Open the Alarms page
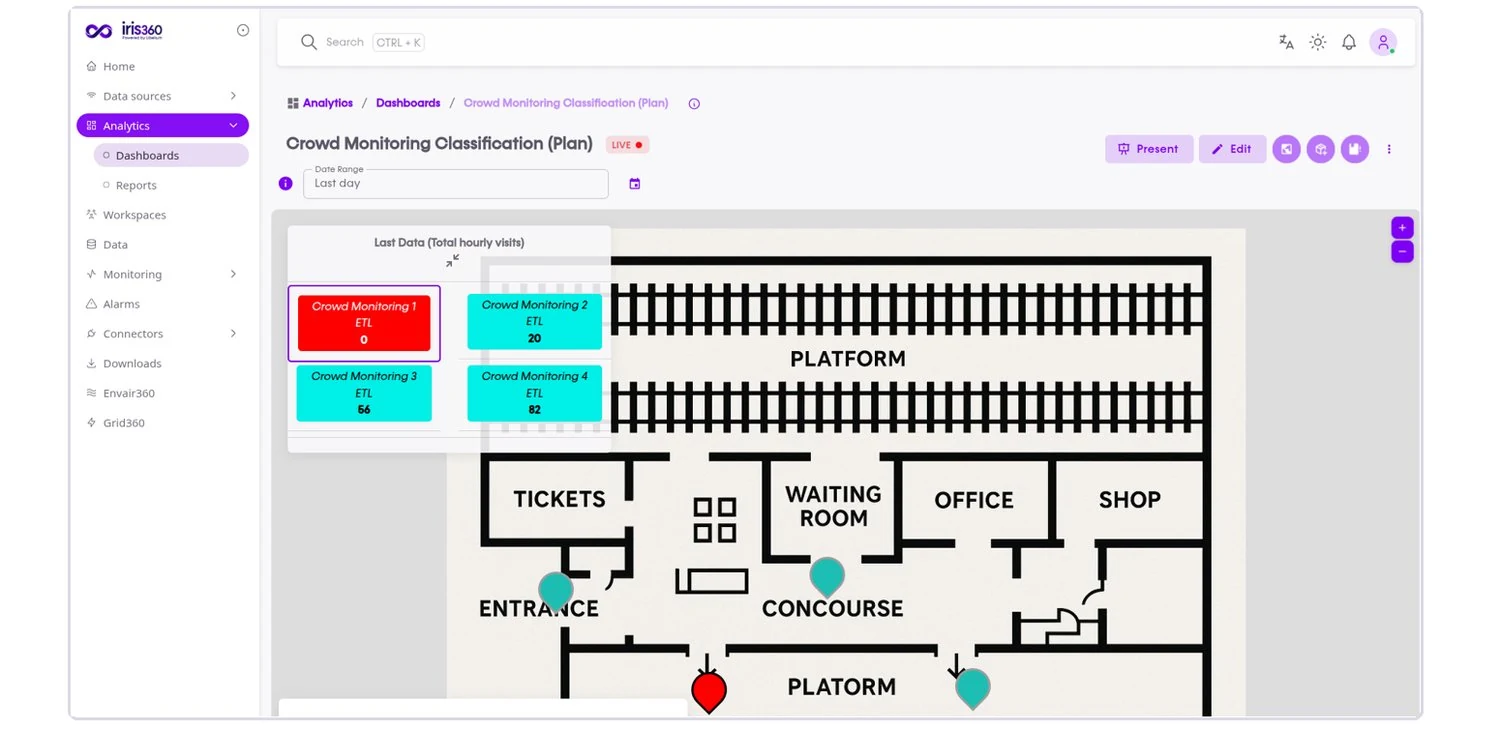Screen dimensions: 1500x730 click(x=121, y=304)
